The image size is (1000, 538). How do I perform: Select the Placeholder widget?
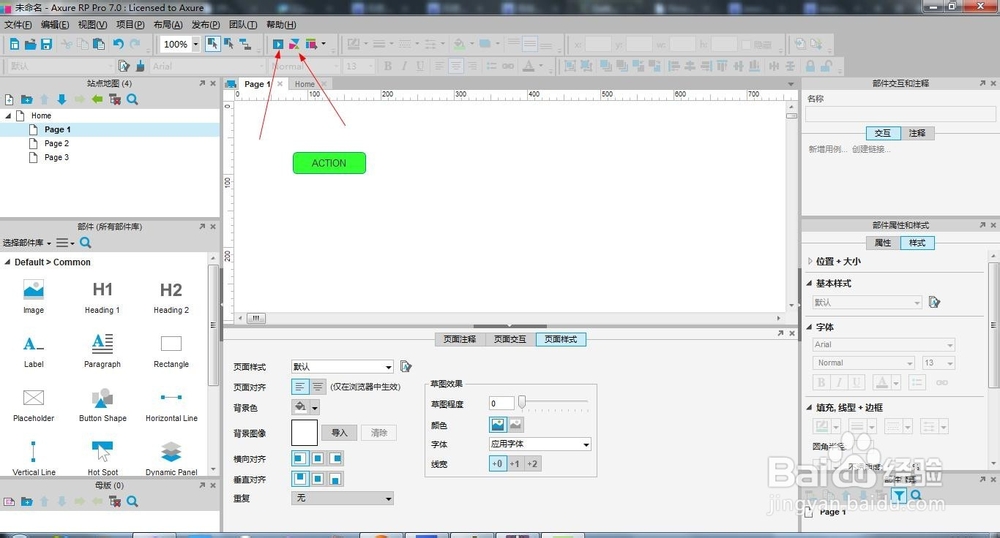coord(33,405)
